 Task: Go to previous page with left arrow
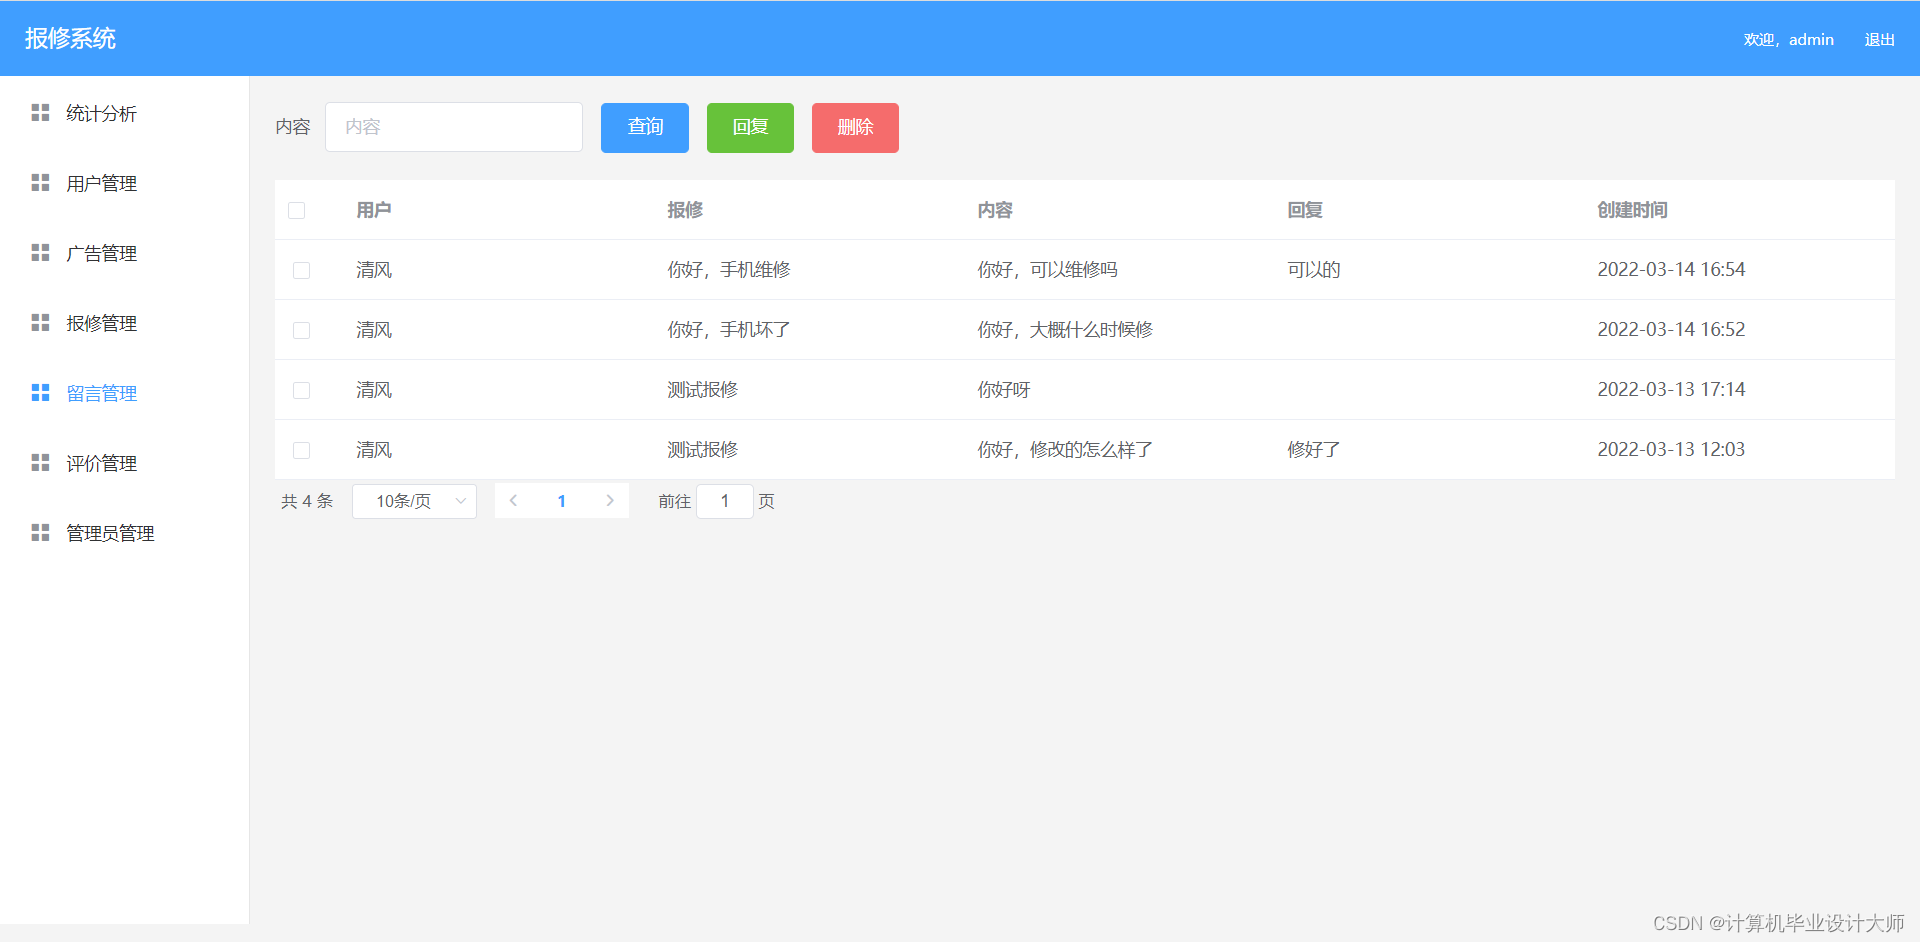coord(513,501)
